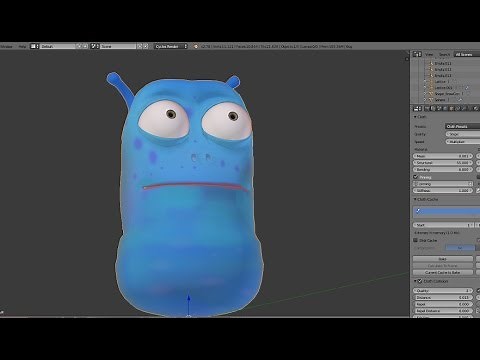Open the Help menu
Screen dimensions: 480x360
(22, 46)
